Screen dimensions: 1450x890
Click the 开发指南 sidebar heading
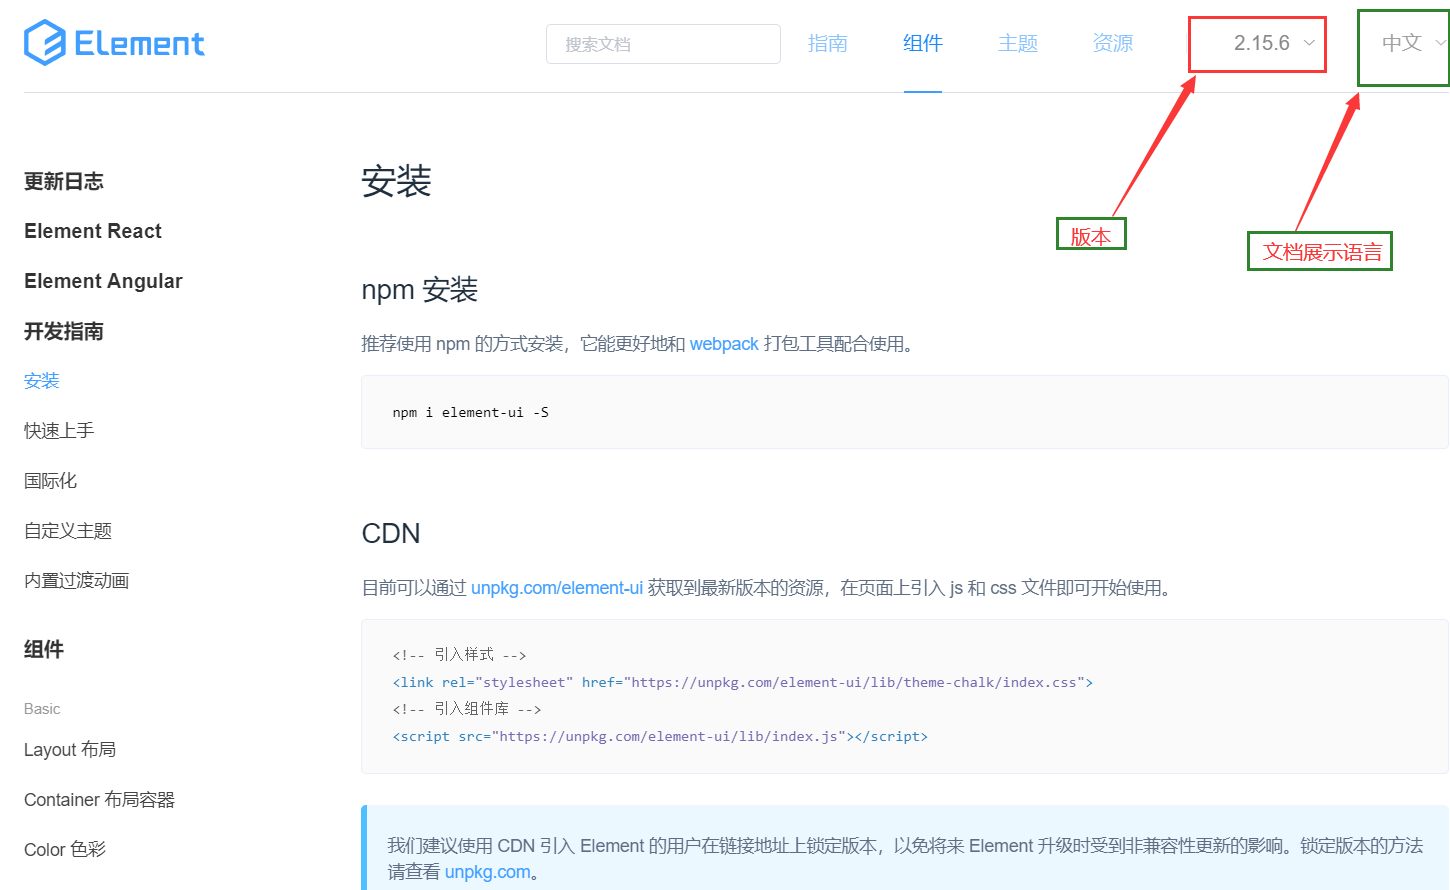[64, 331]
